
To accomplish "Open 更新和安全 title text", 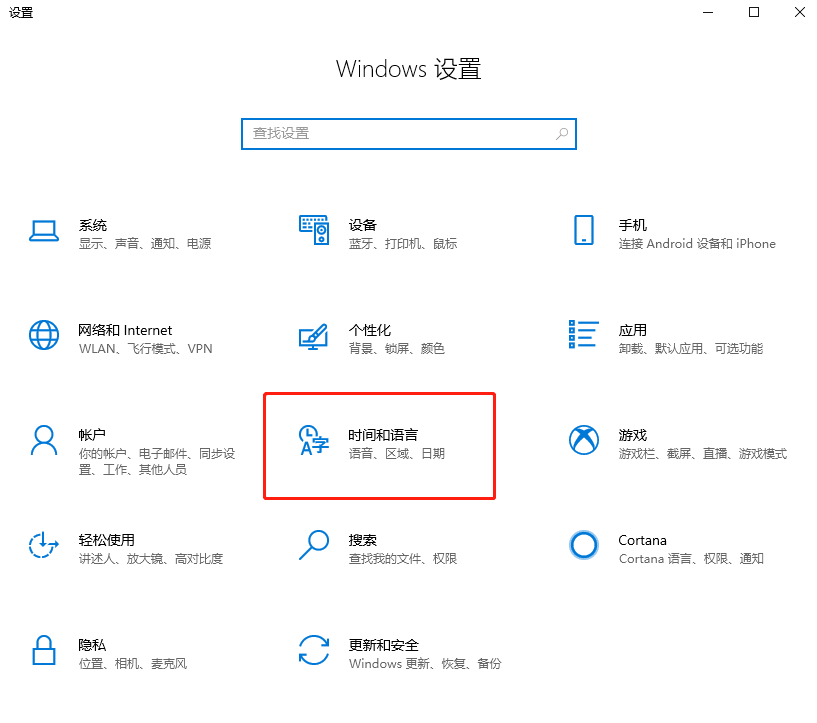I will pos(383,645).
